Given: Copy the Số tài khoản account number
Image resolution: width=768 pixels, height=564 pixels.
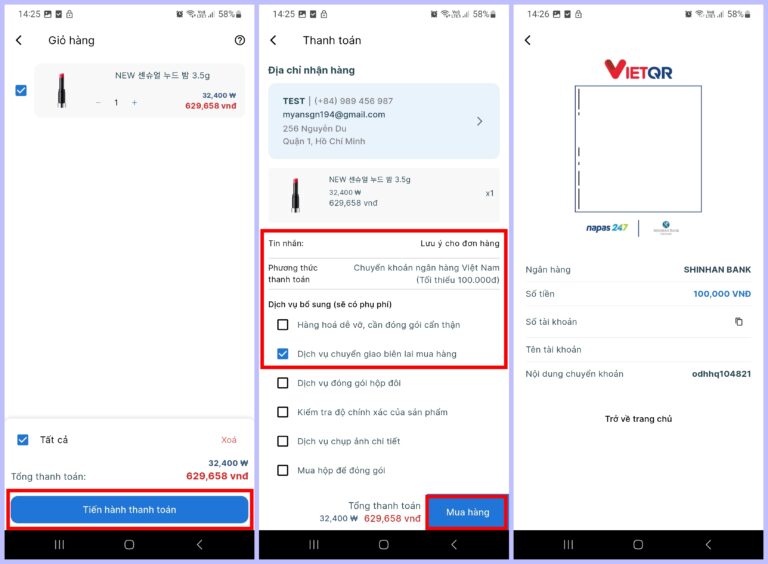Looking at the screenshot, I should pos(739,322).
